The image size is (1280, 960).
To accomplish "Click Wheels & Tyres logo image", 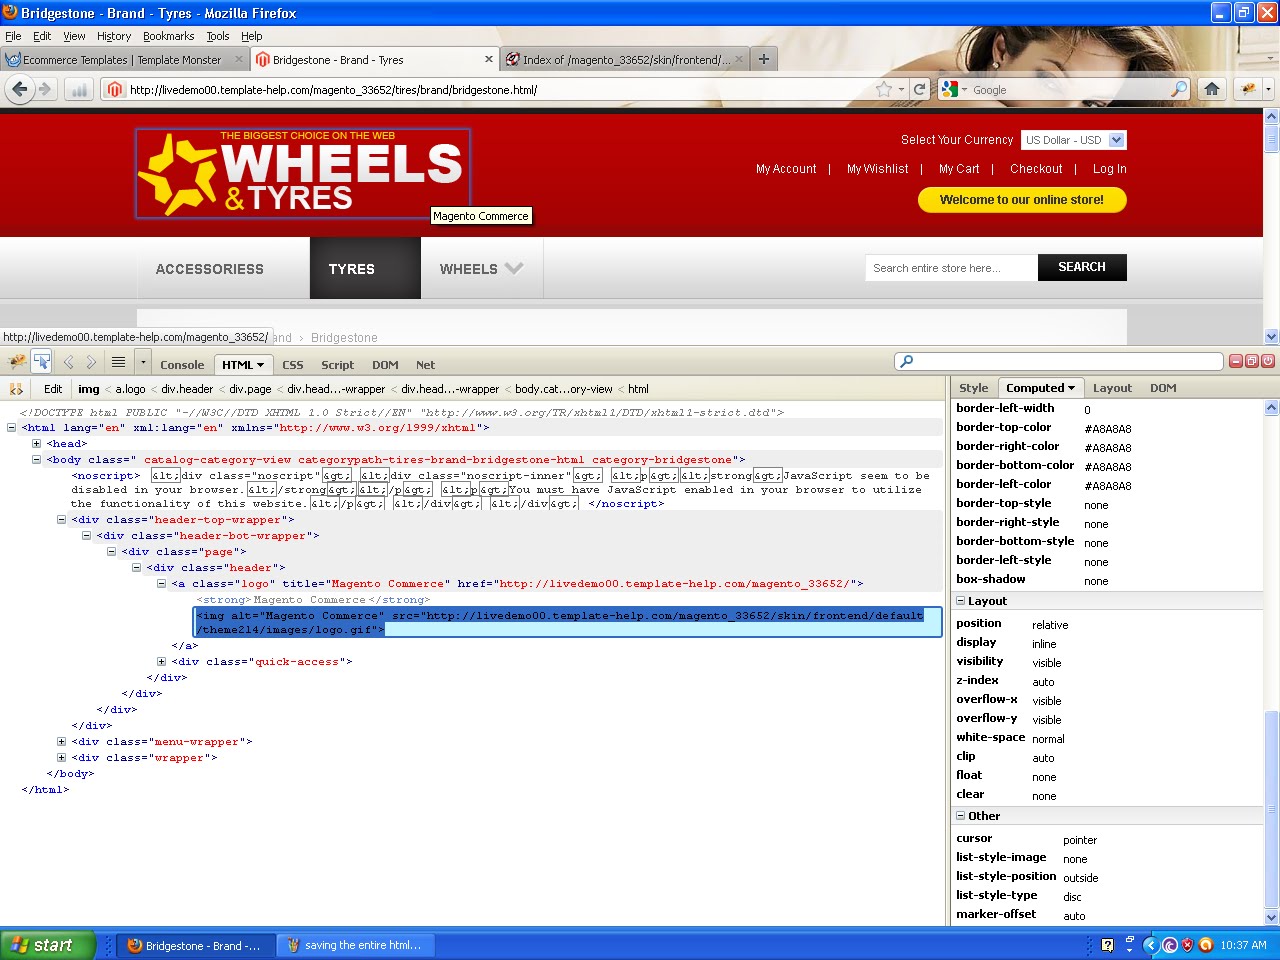I will (x=303, y=173).
